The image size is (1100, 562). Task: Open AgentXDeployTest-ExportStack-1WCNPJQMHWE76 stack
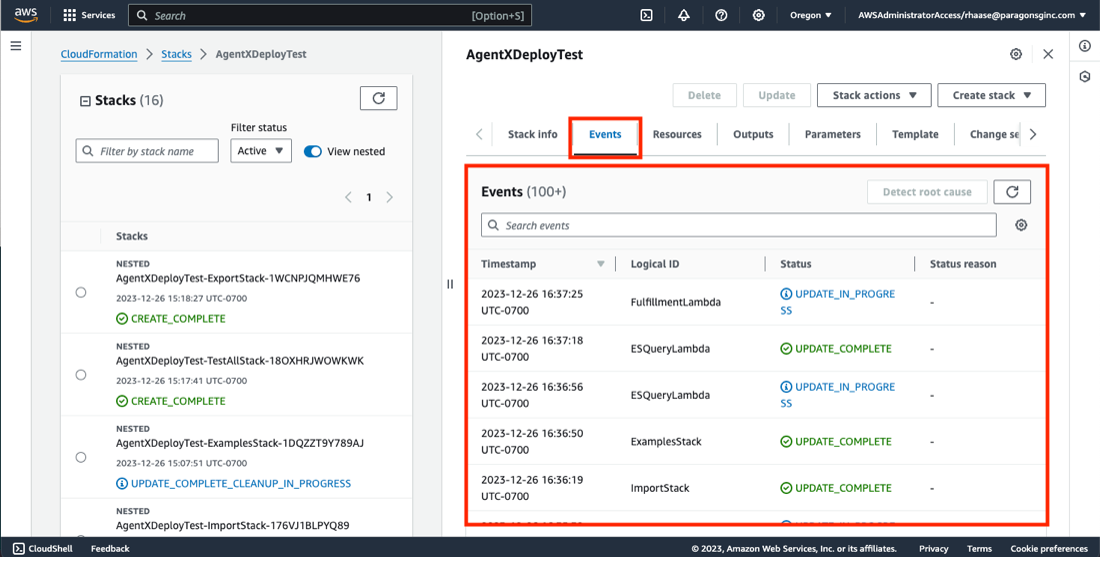click(x=238, y=278)
